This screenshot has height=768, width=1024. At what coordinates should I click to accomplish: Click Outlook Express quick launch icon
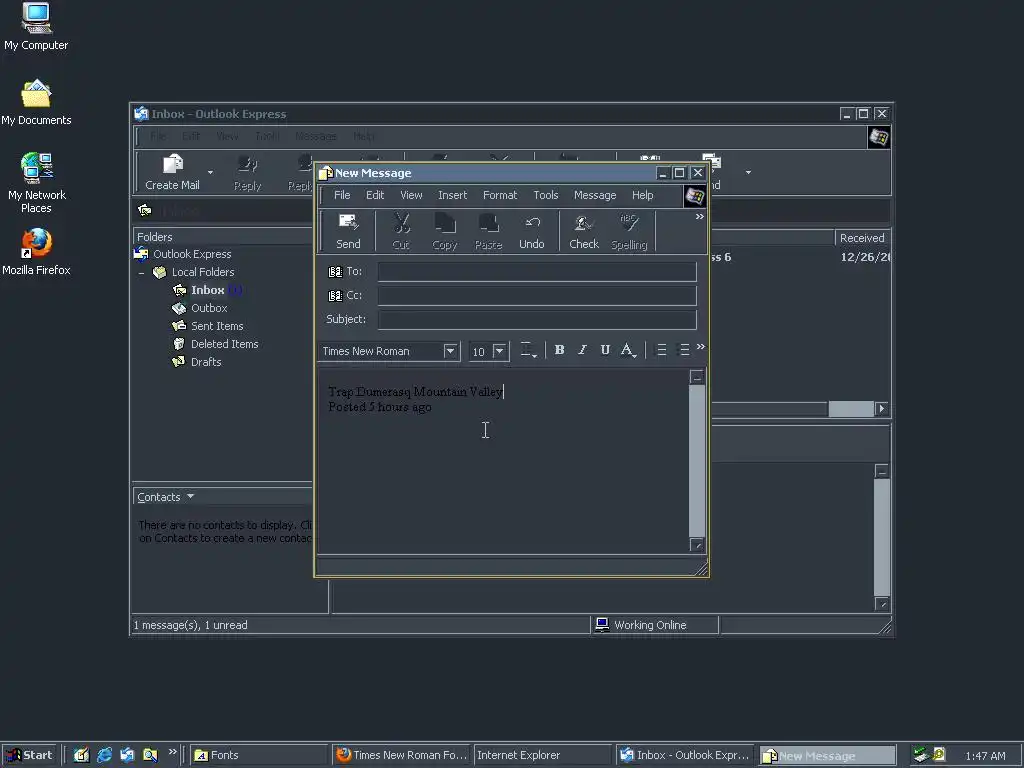(127, 755)
